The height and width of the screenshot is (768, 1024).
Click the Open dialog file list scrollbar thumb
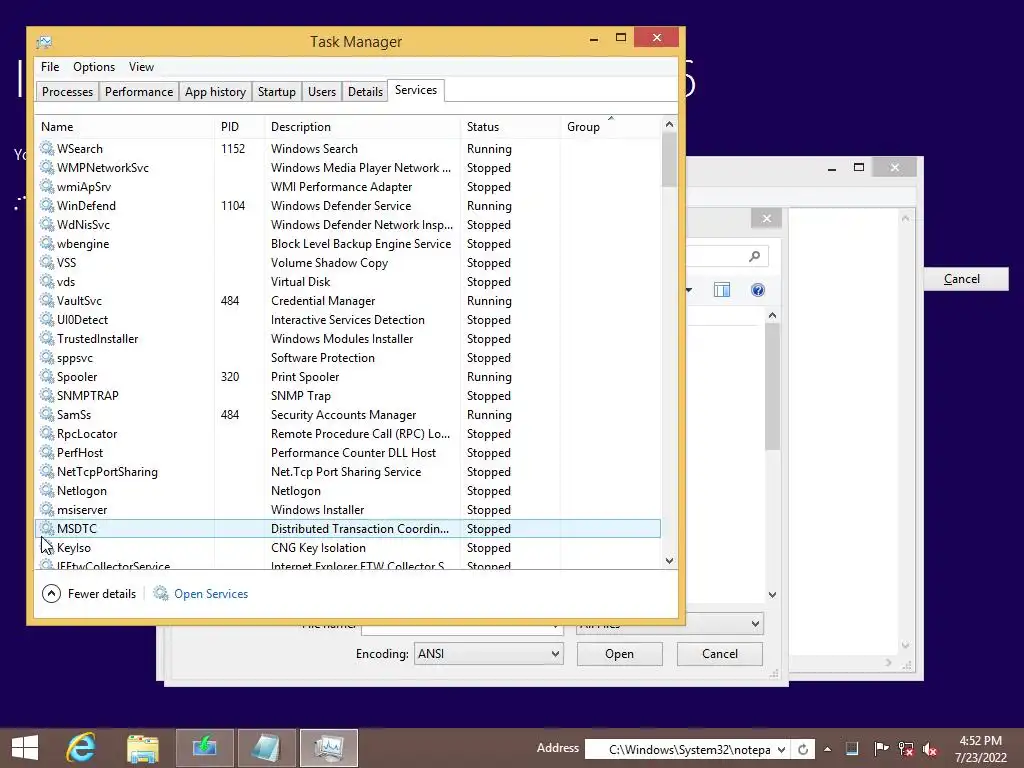click(772, 387)
